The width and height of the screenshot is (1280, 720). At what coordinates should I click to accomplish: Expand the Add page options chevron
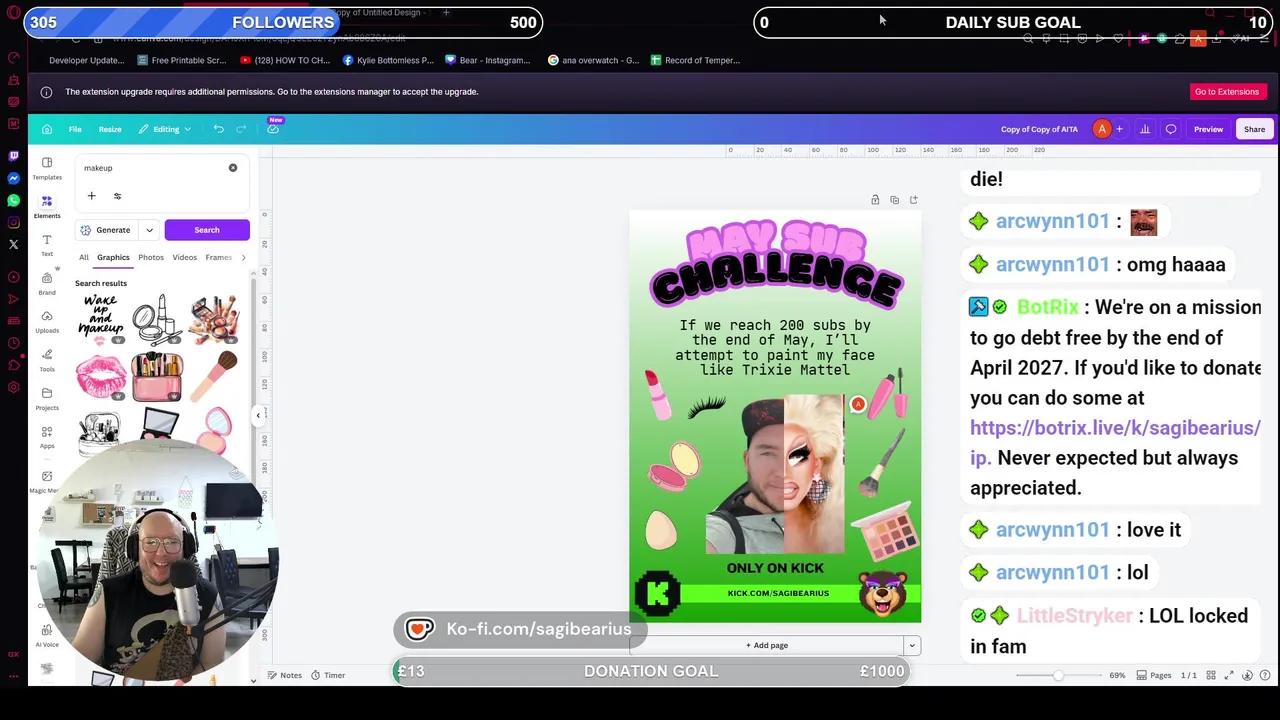pyautogui.click(x=911, y=645)
